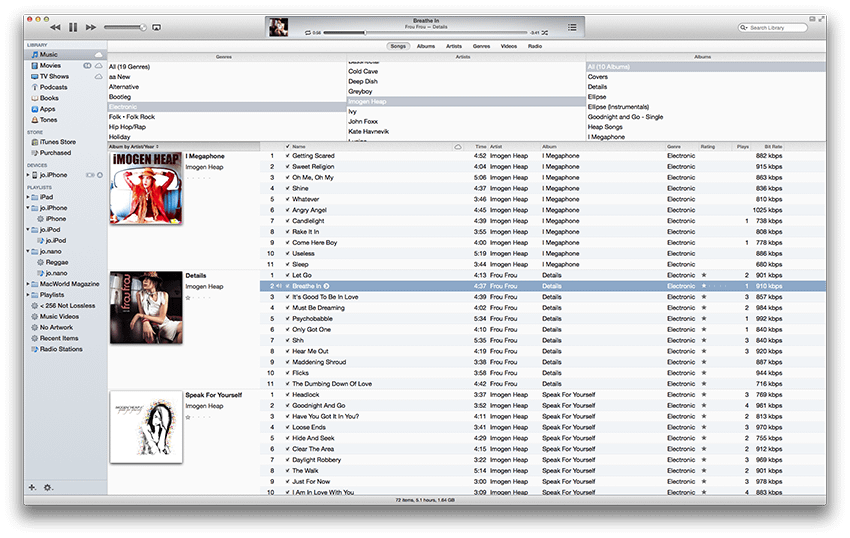Image resolution: width=850 pixels, height=538 pixels.
Task: Select the Ellipse album in the browser
Action: click(597, 97)
